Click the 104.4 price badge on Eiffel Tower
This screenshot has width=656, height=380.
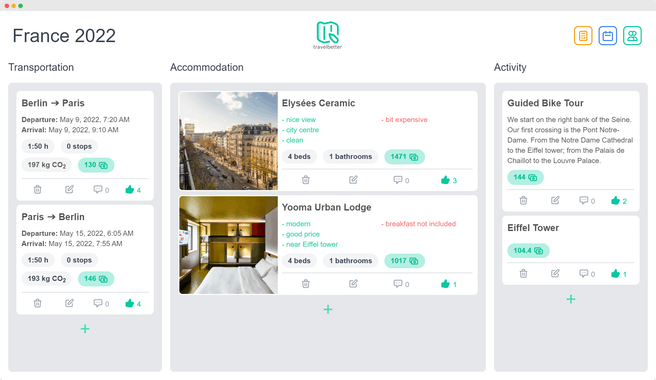point(528,251)
